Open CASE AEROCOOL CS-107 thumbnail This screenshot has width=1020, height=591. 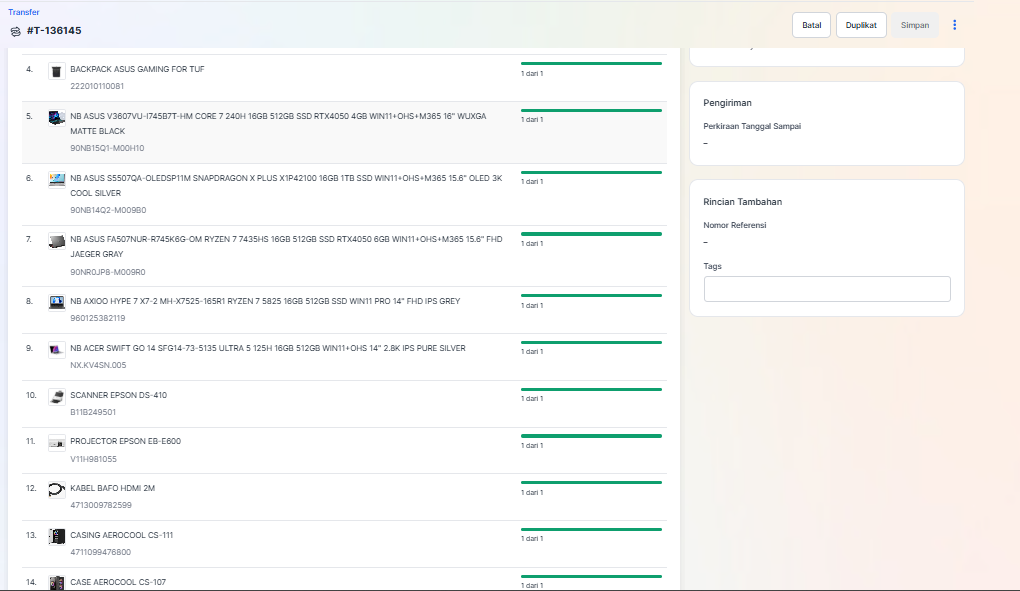pos(57,583)
